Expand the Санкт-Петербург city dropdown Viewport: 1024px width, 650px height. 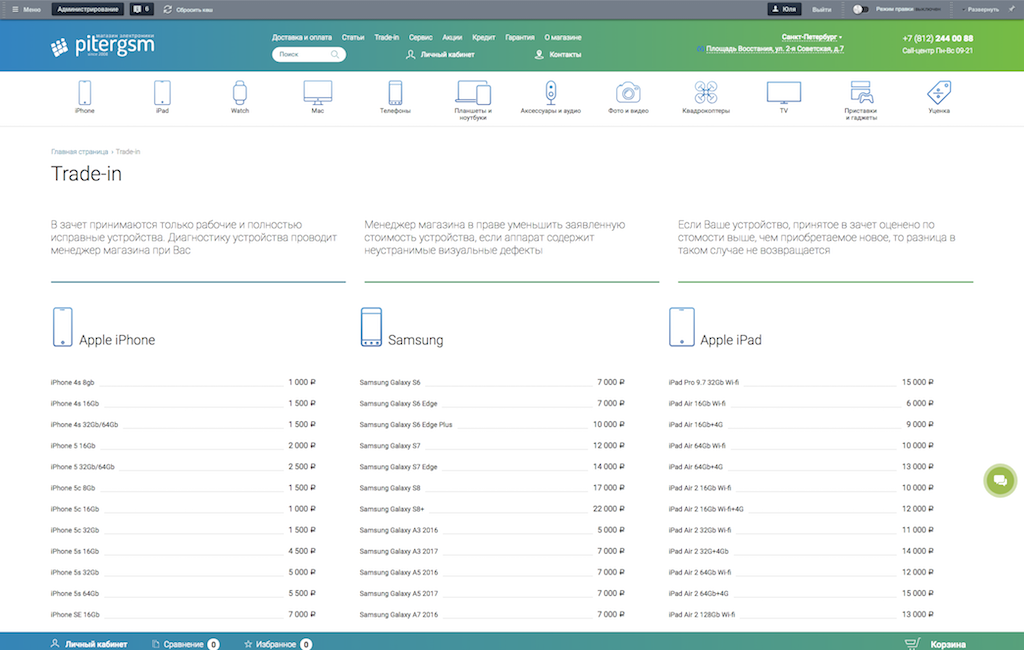click(x=812, y=37)
